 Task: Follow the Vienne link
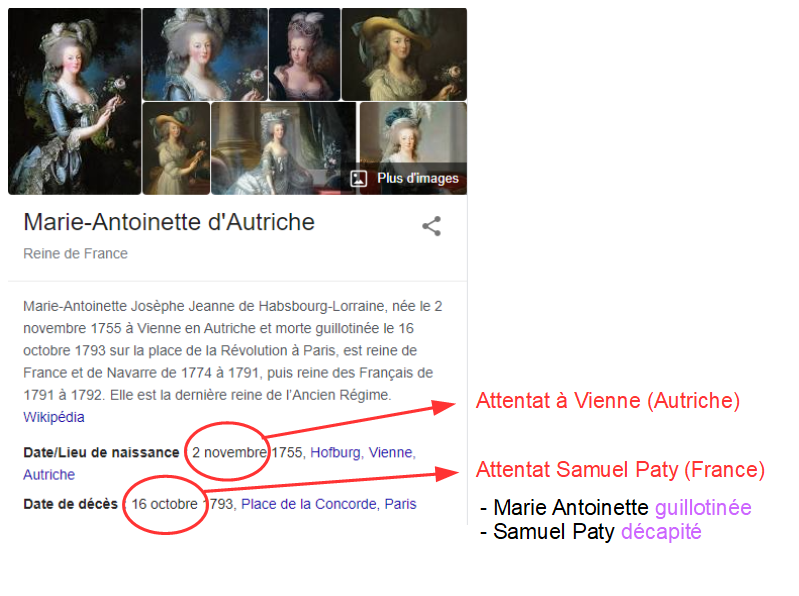(x=391, y=452)
